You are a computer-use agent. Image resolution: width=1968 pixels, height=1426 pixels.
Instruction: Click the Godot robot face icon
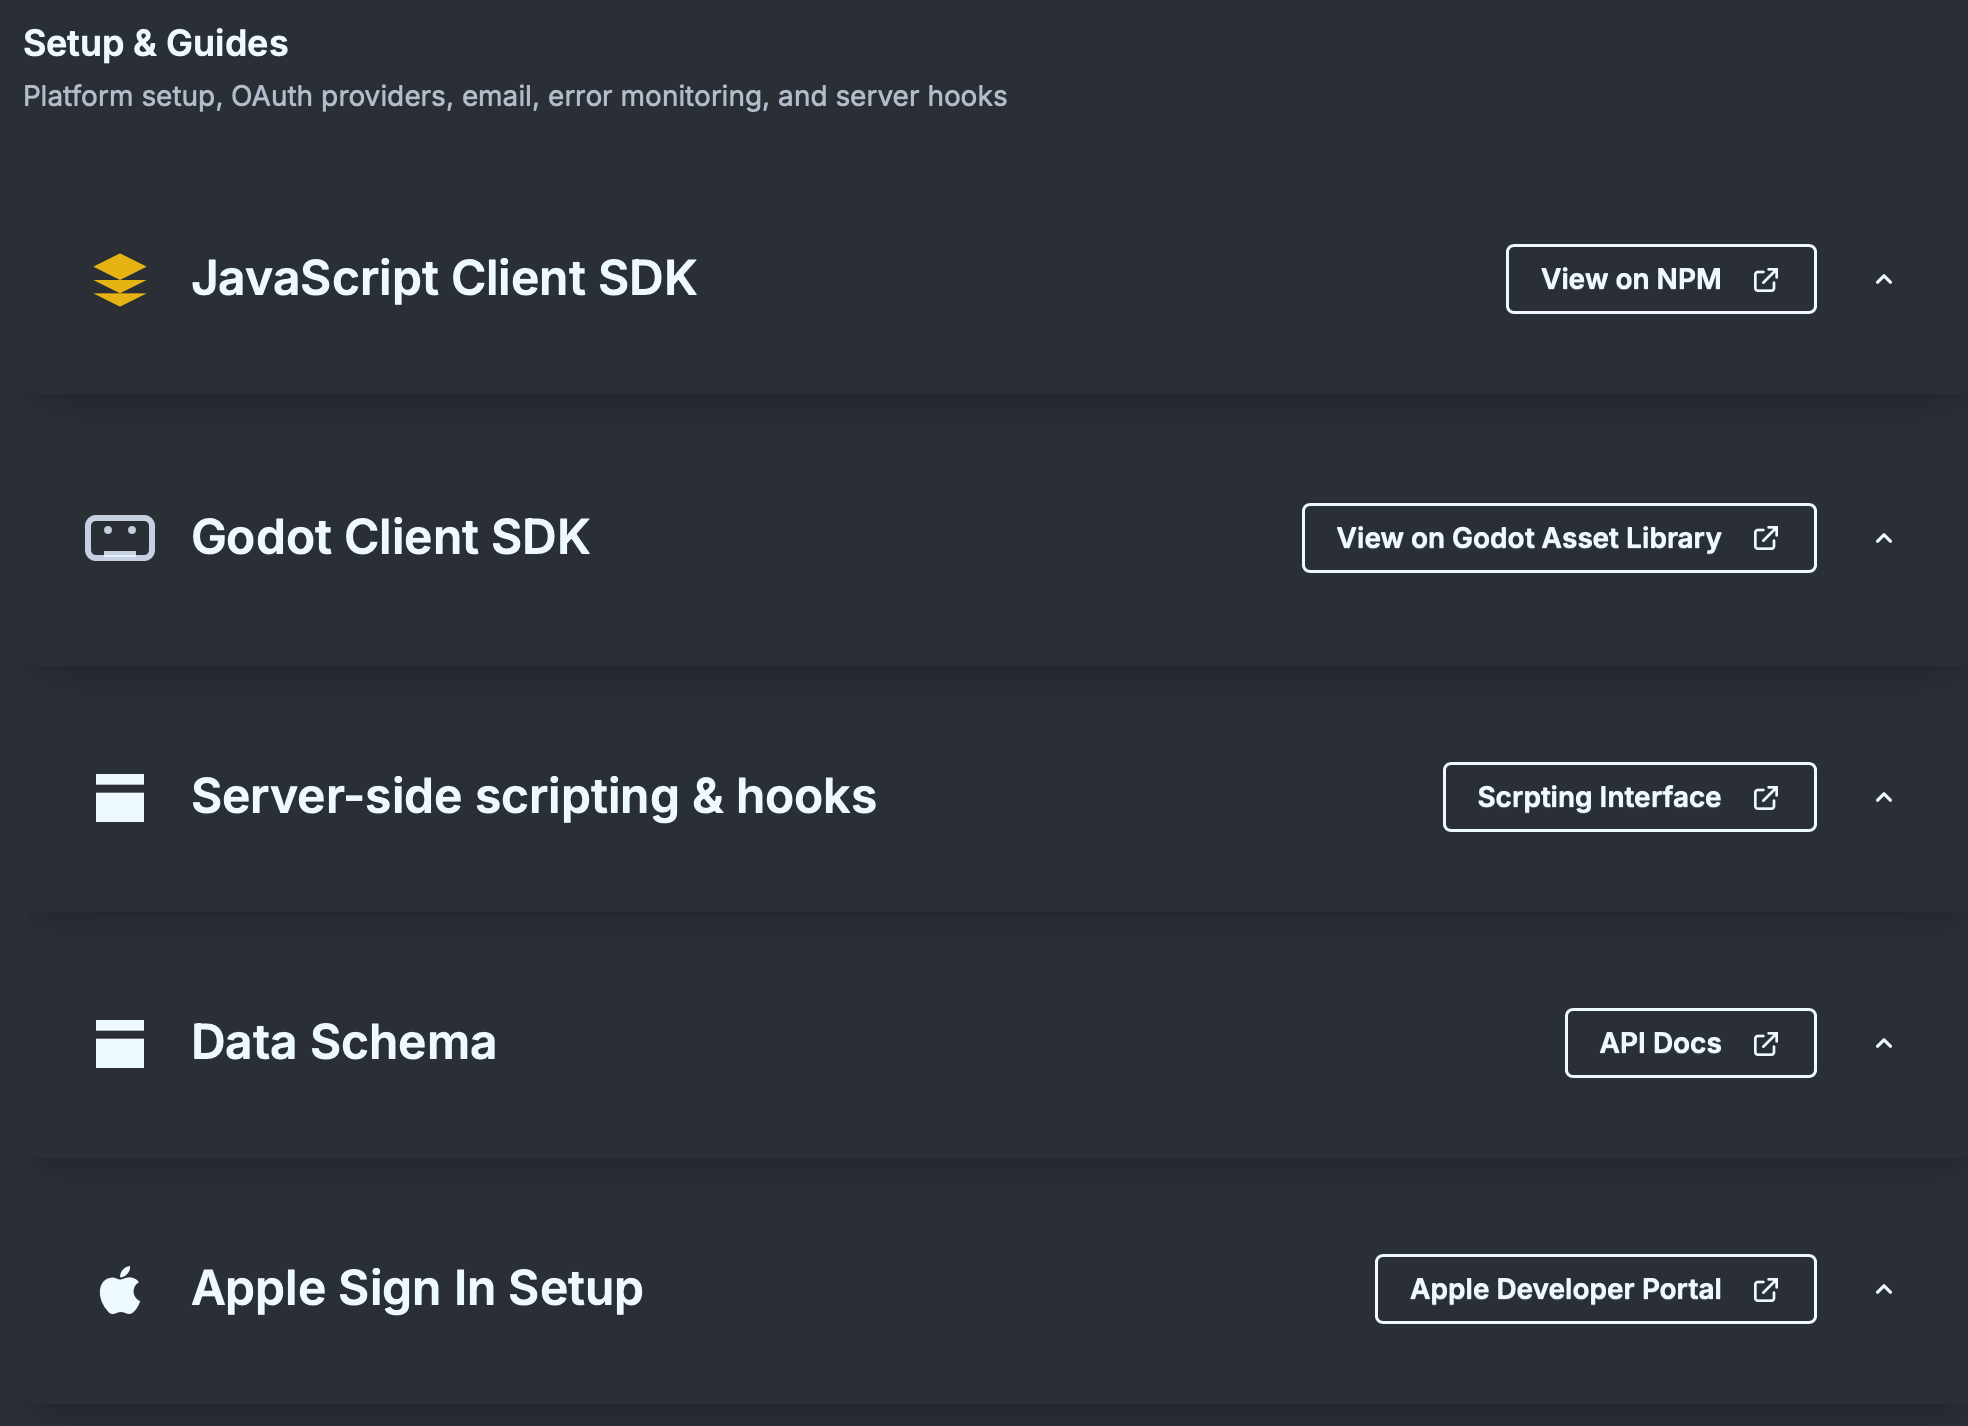[x=119, y=538]
